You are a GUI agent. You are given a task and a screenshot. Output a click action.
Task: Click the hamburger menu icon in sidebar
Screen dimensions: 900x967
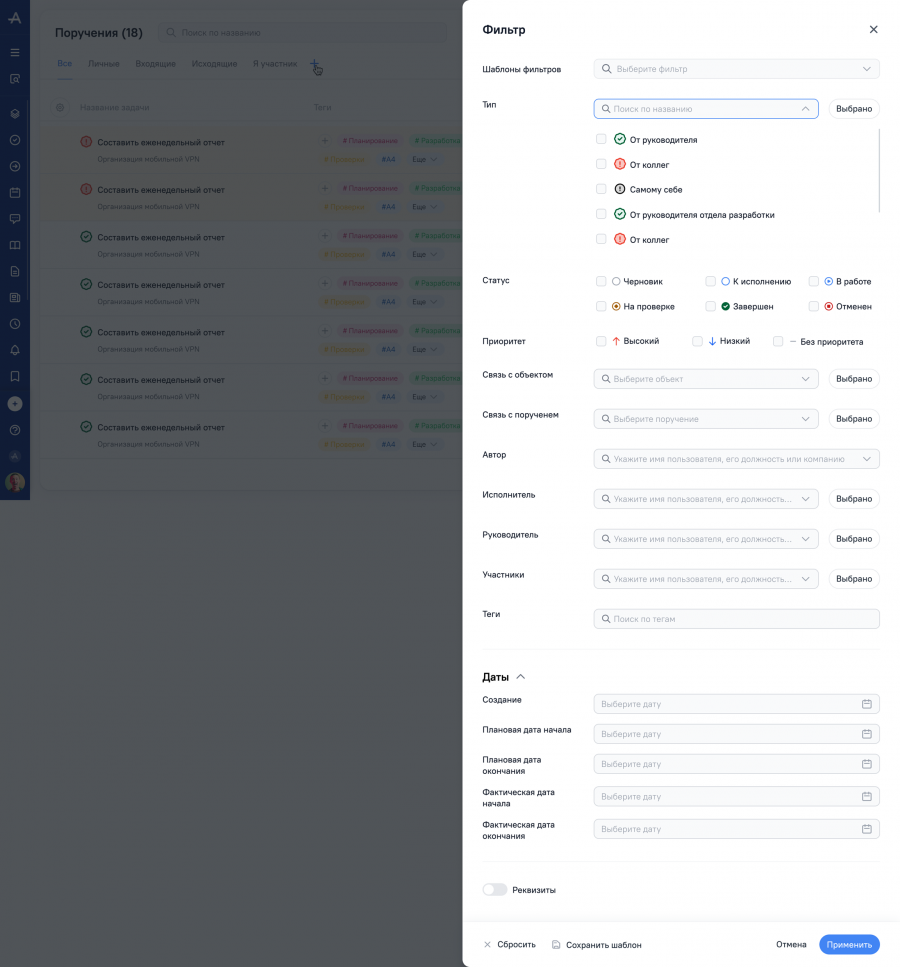(x=15, y=52)
